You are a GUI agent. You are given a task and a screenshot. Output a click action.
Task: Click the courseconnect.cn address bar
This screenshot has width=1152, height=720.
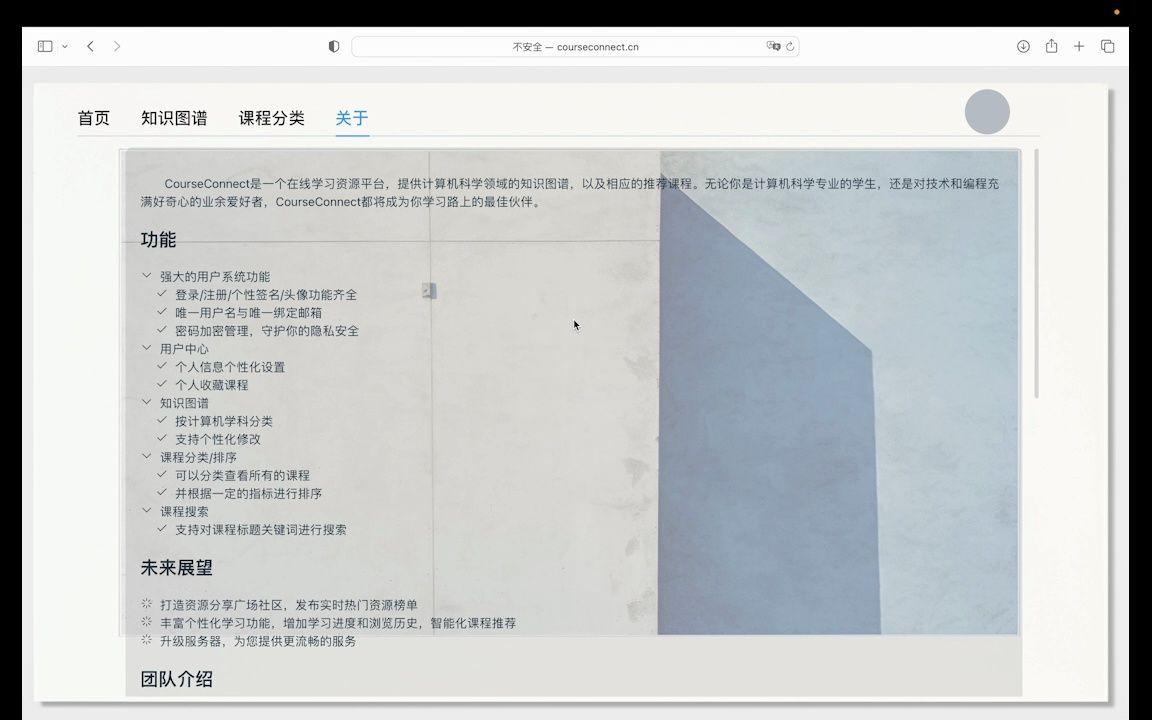click(x=576, y=46)
